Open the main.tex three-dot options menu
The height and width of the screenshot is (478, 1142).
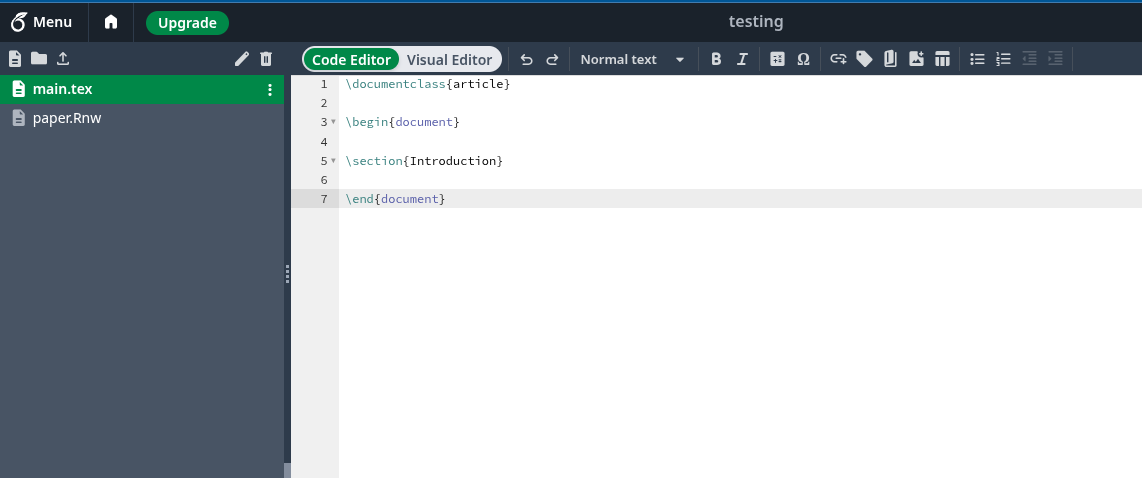point(269,89)
